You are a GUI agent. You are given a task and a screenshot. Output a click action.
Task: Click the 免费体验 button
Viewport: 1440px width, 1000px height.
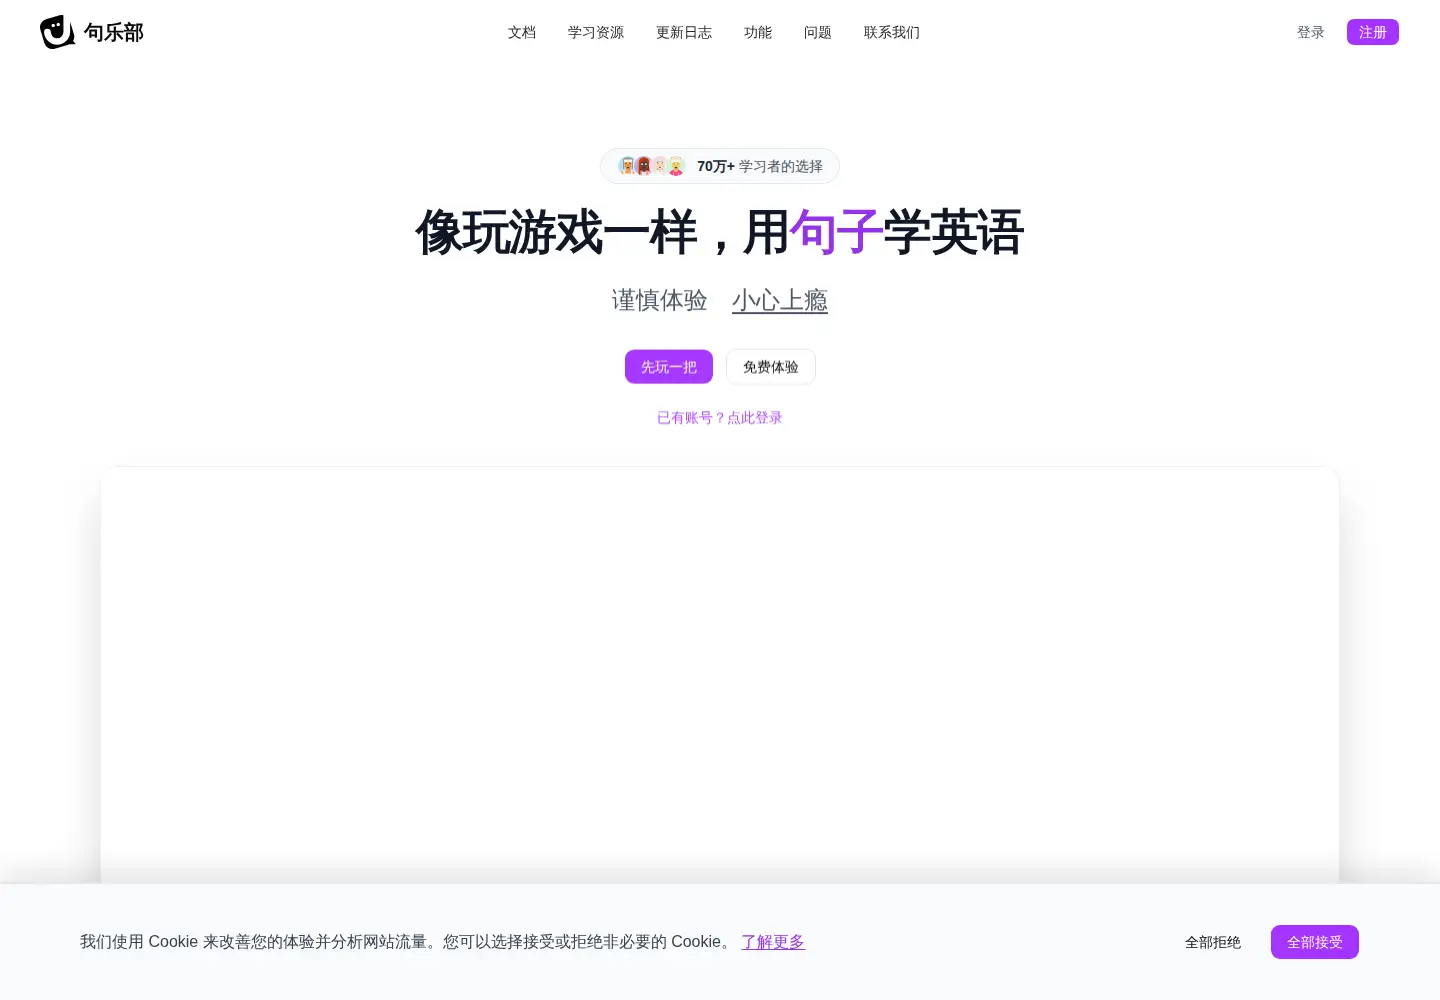(x=771, y=367)
